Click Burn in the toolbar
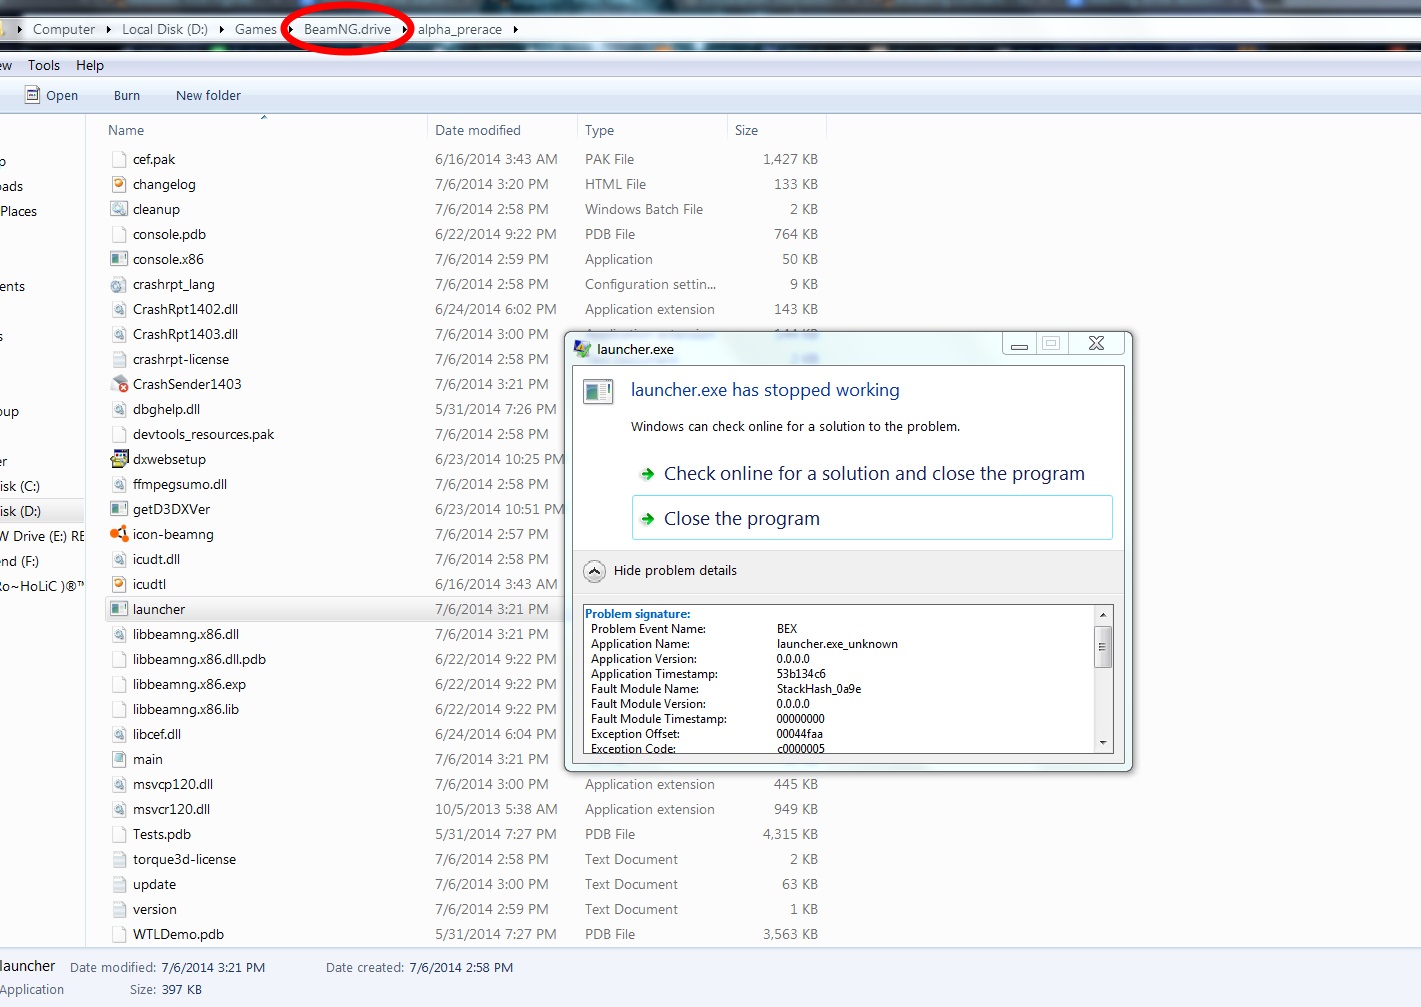Viewport: 1421px width, 1007px height. point(127,95)
